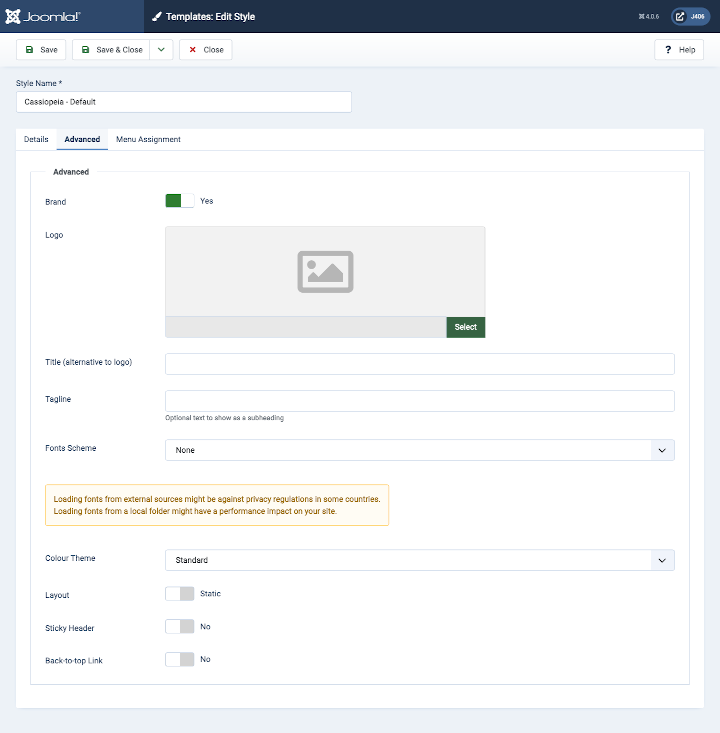Image resolution: width=720 pixels, height=733 pixels.
Task: Turn off the Brand toggle
Action: (180, 201)
